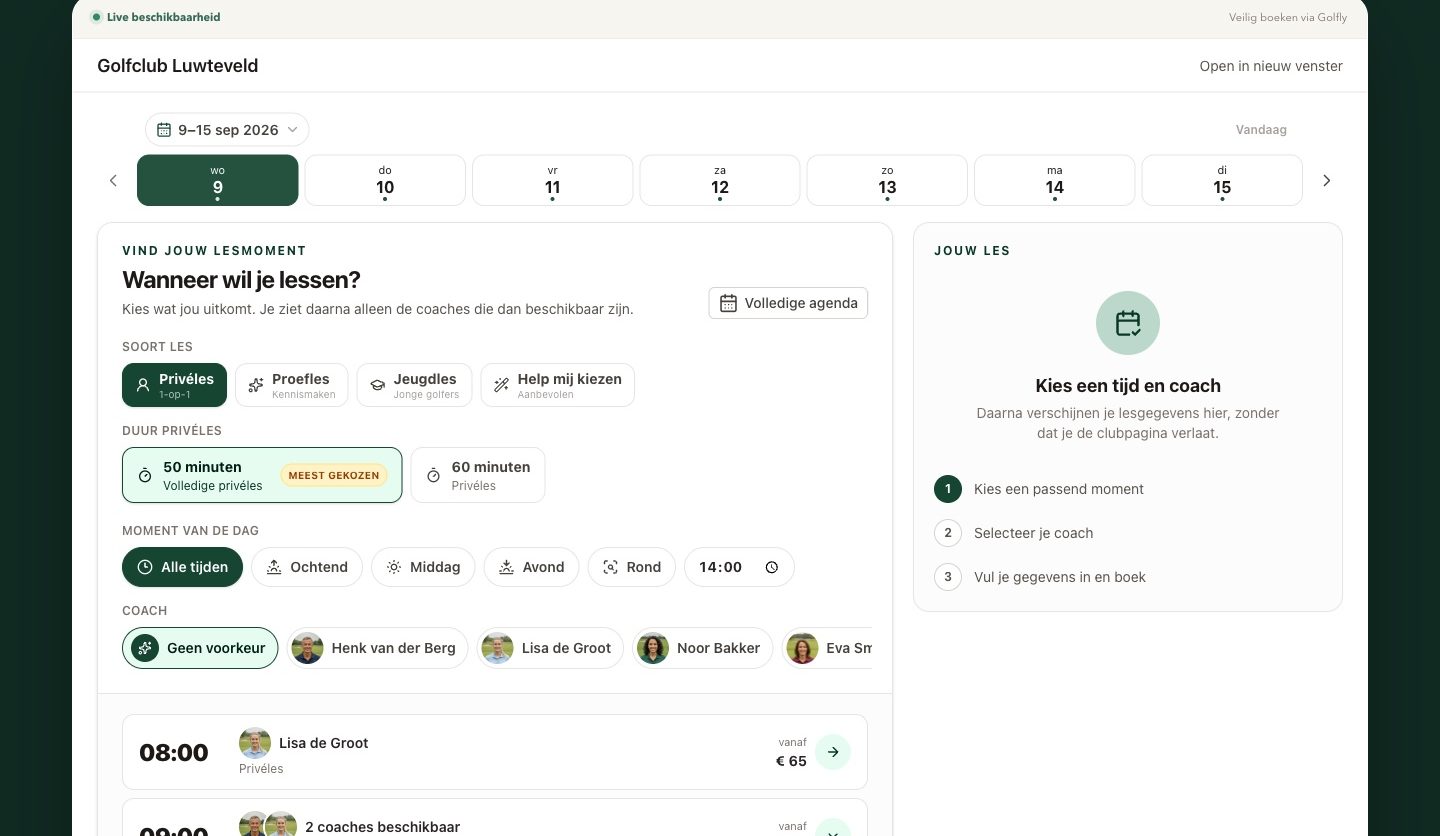
Task: Click the focus target icon on Rond
Action: (610, 567)
